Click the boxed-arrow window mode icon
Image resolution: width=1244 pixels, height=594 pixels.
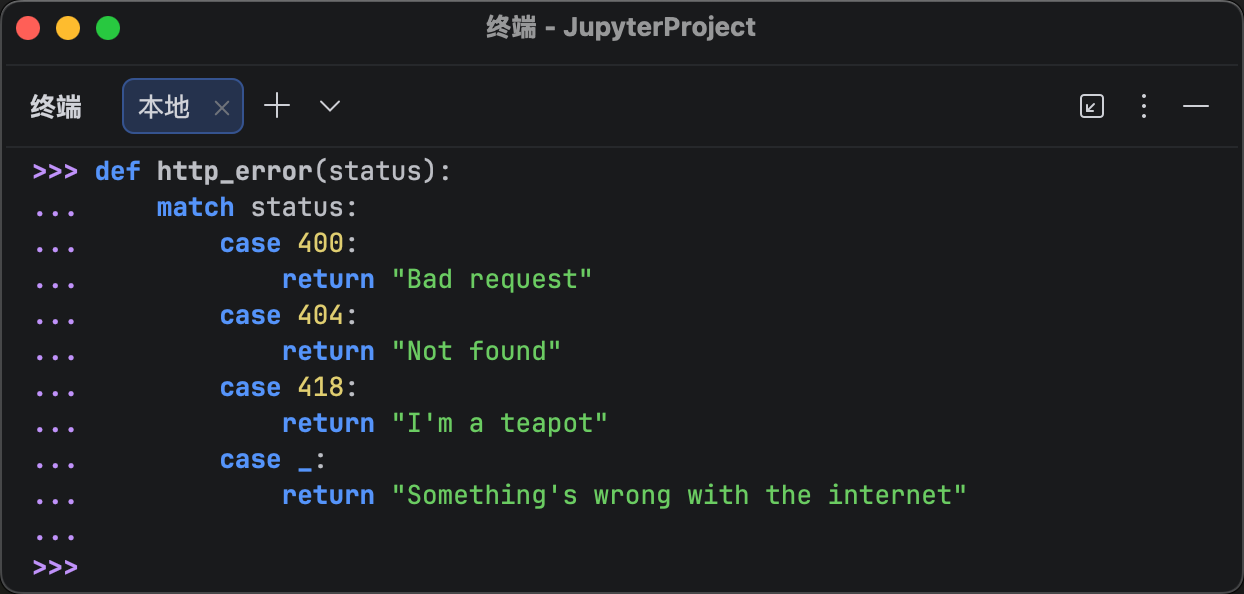pyautogui.click(x=1092, y=106)
